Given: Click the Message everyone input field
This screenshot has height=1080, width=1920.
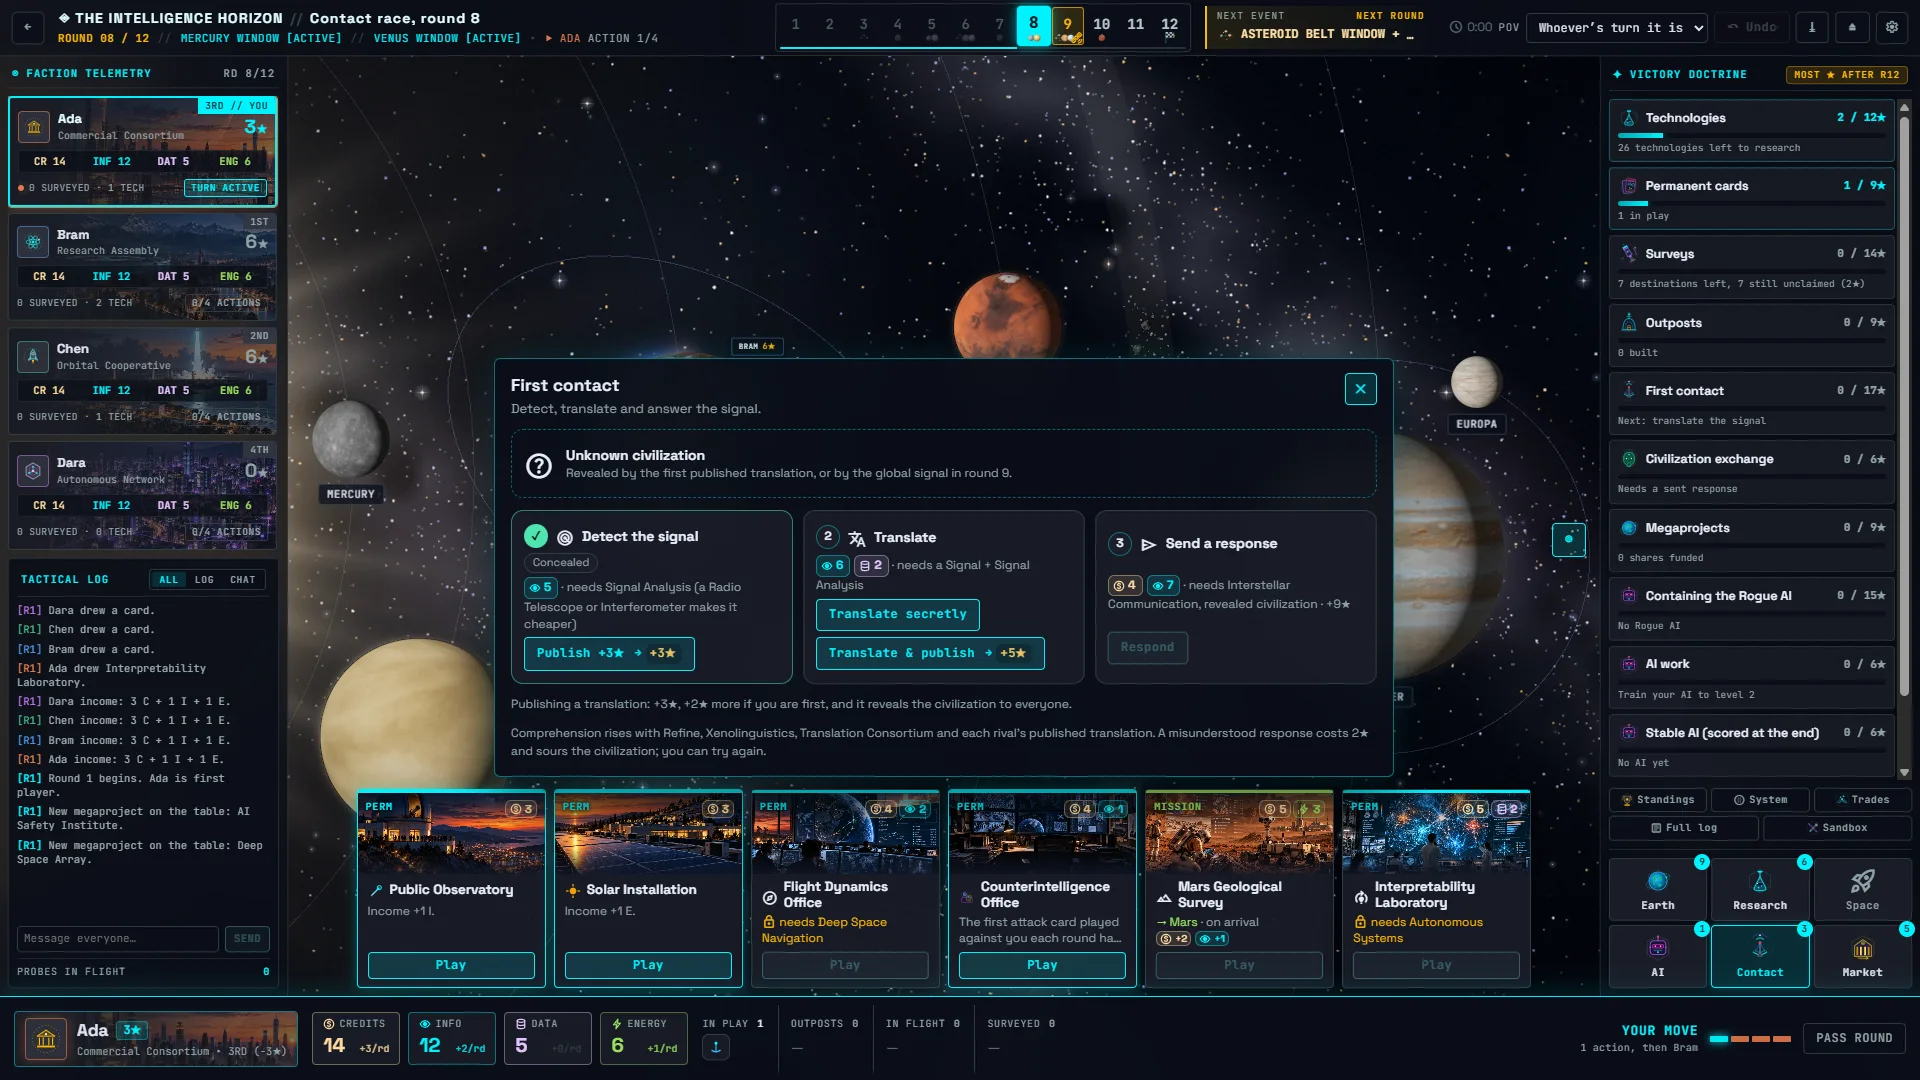Looking at the screenshot, I should point(117,939).
